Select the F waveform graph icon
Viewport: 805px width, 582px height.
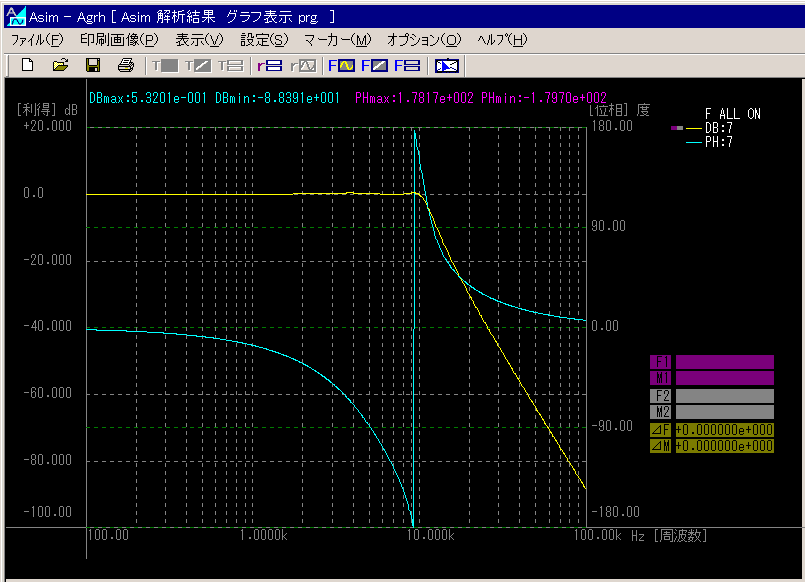[342, 66]
